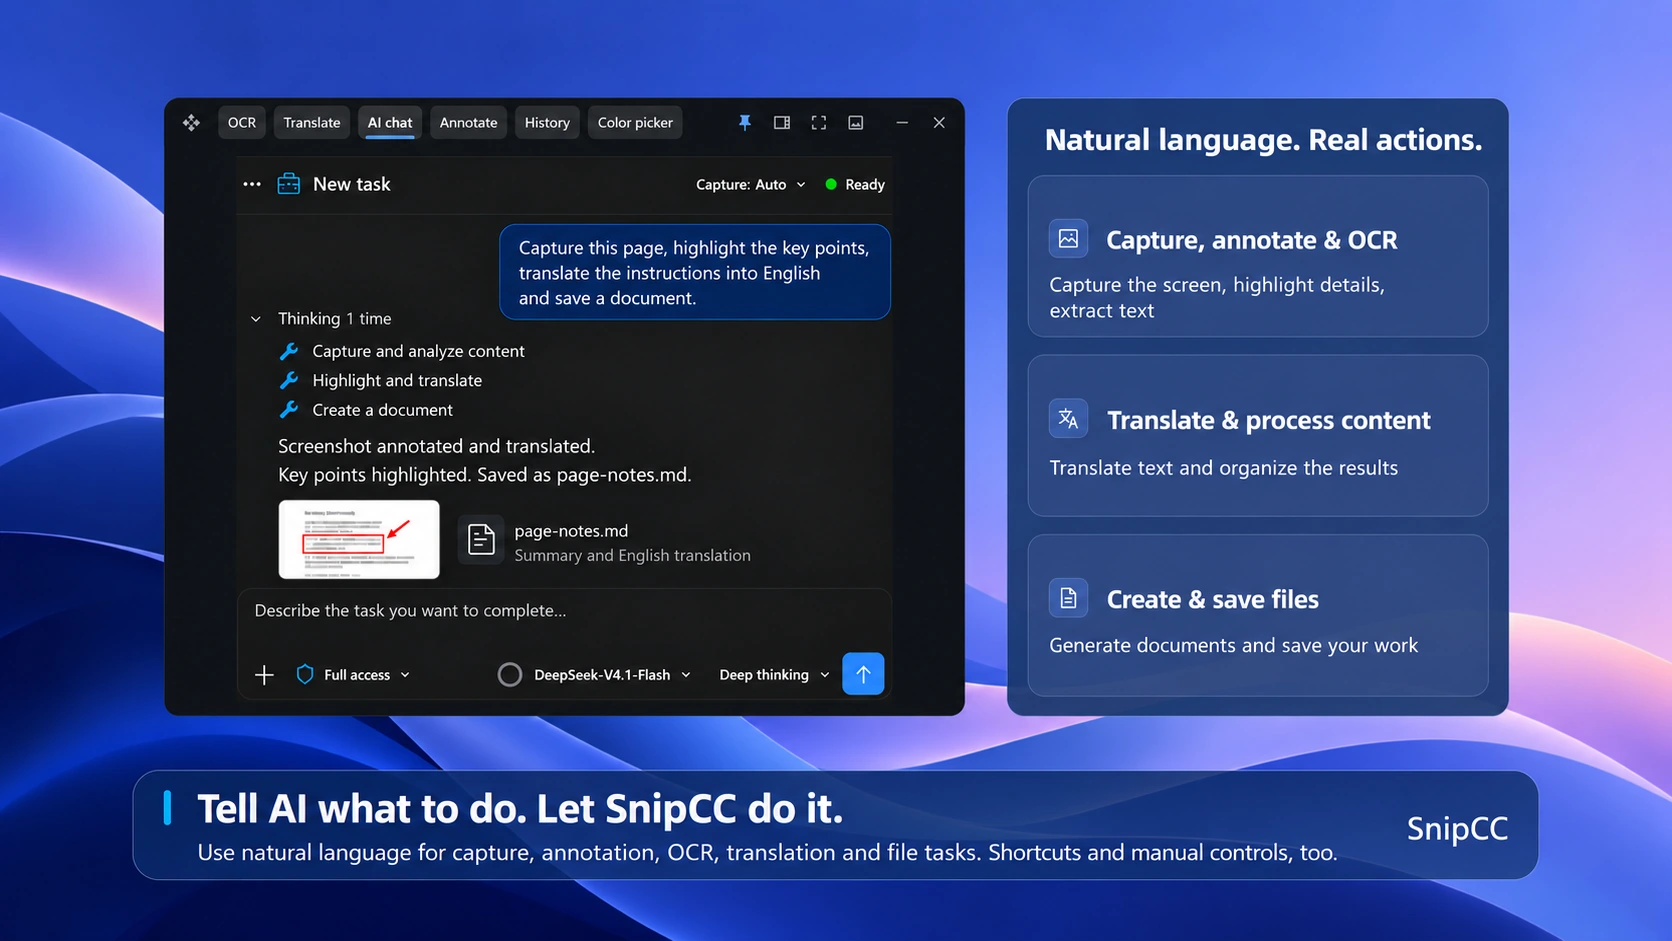
Task: Click the fullscreen capture frame icon
Action: [819, 122]
